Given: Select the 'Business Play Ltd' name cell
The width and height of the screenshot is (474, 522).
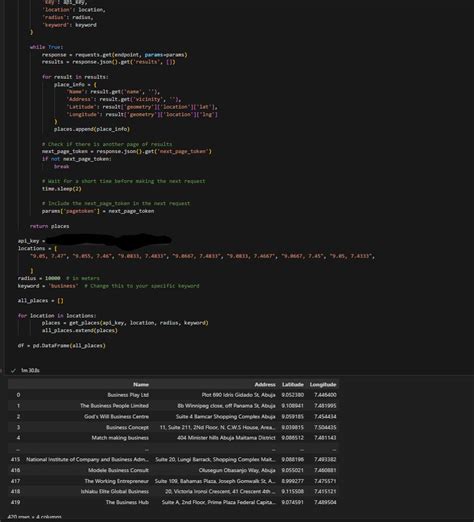Looking at the screenshot, I should tap(128, 395).
